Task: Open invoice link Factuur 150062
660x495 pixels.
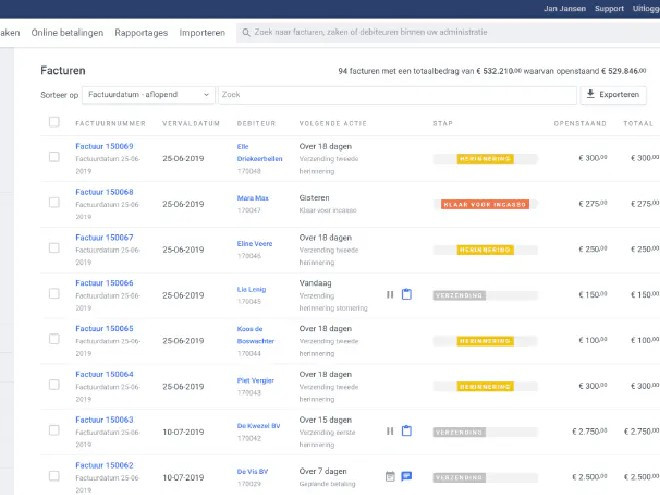Action: click(x=104, y=465)
